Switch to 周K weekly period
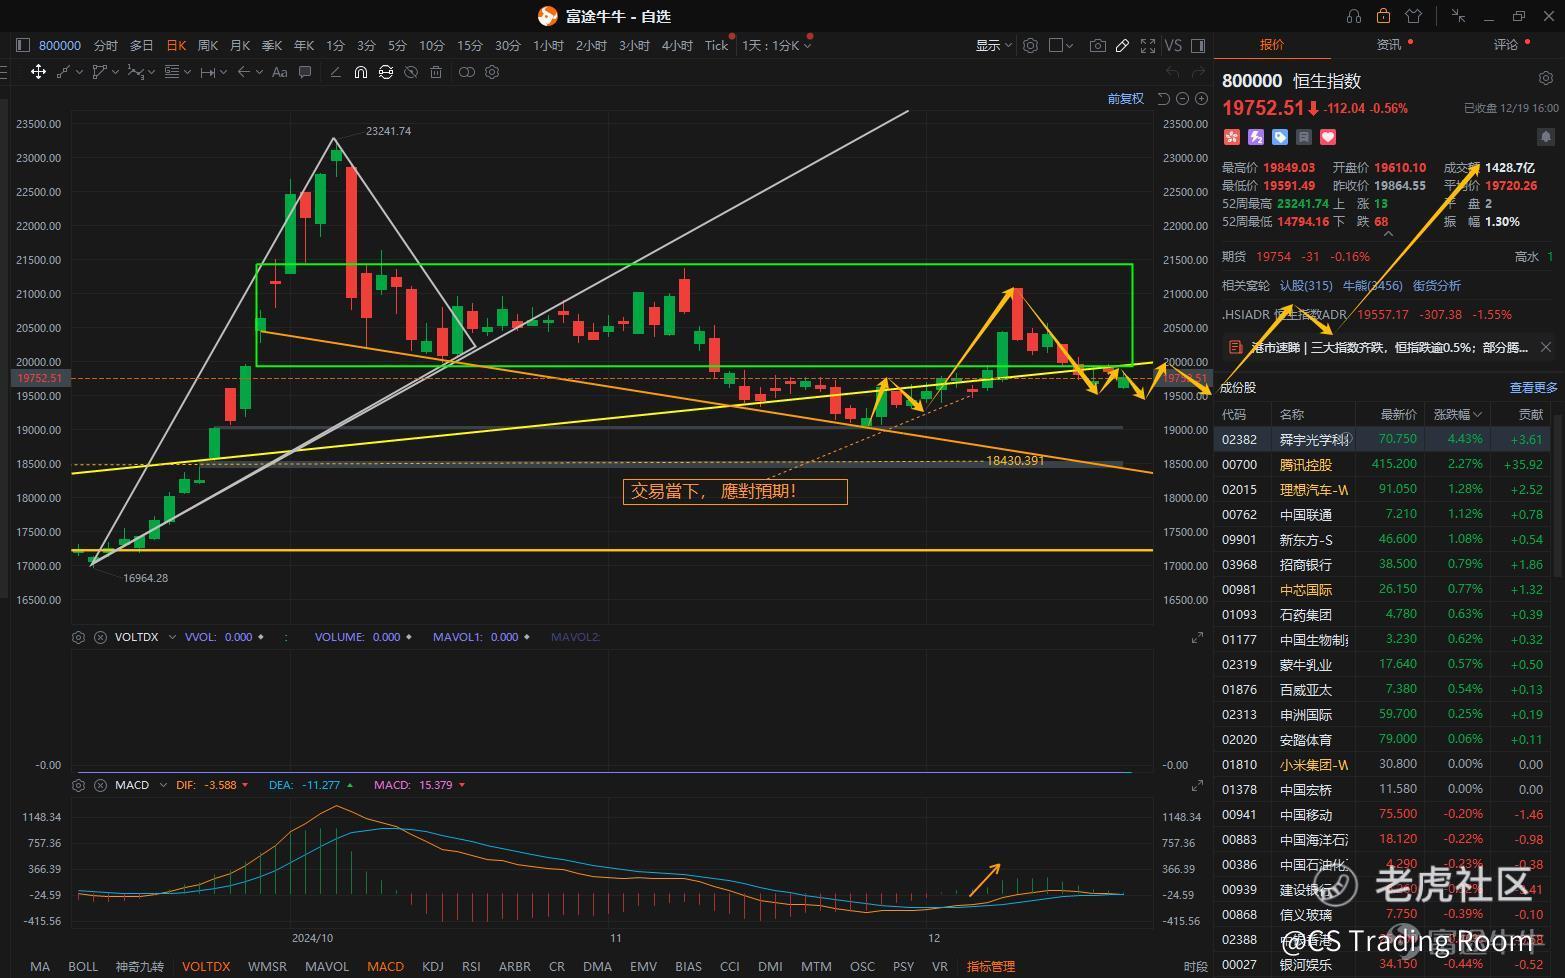 click(x=208, y=45)
